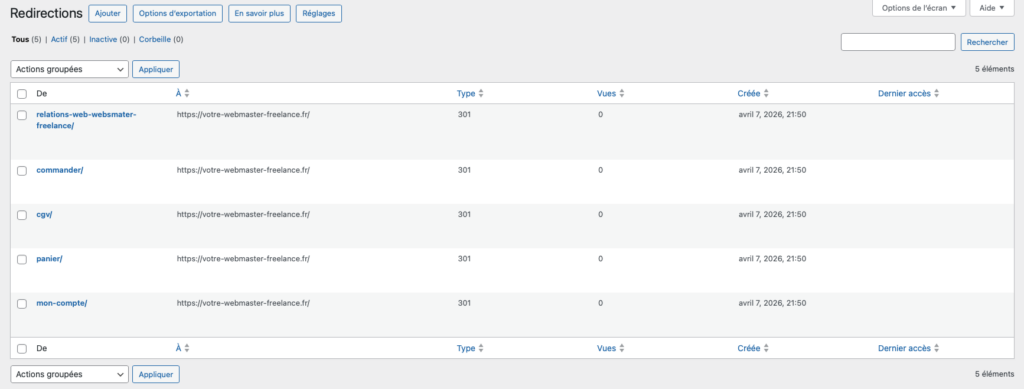The width and height of the screenshot is (1024, 389).
Task: Tick select-all checkbox in table header
Action: (22, 94)
